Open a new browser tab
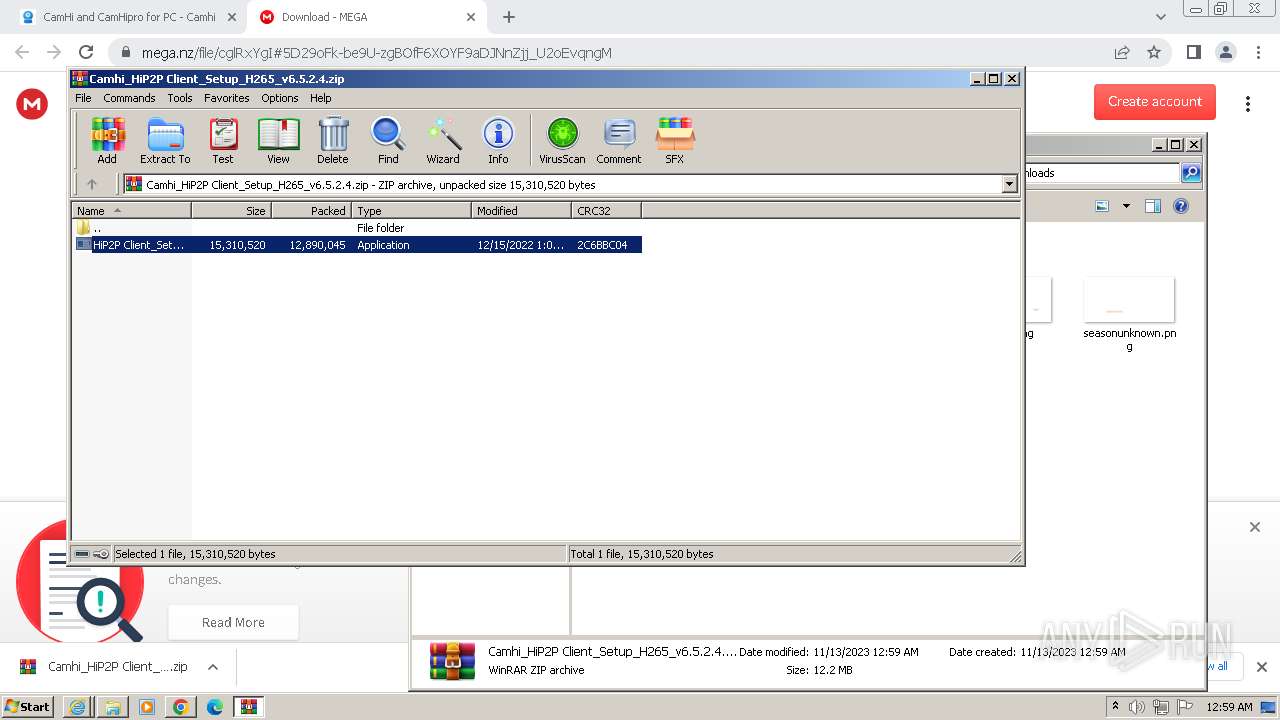The height and width of the screenshot is (720, 1280). coord(509,17)
